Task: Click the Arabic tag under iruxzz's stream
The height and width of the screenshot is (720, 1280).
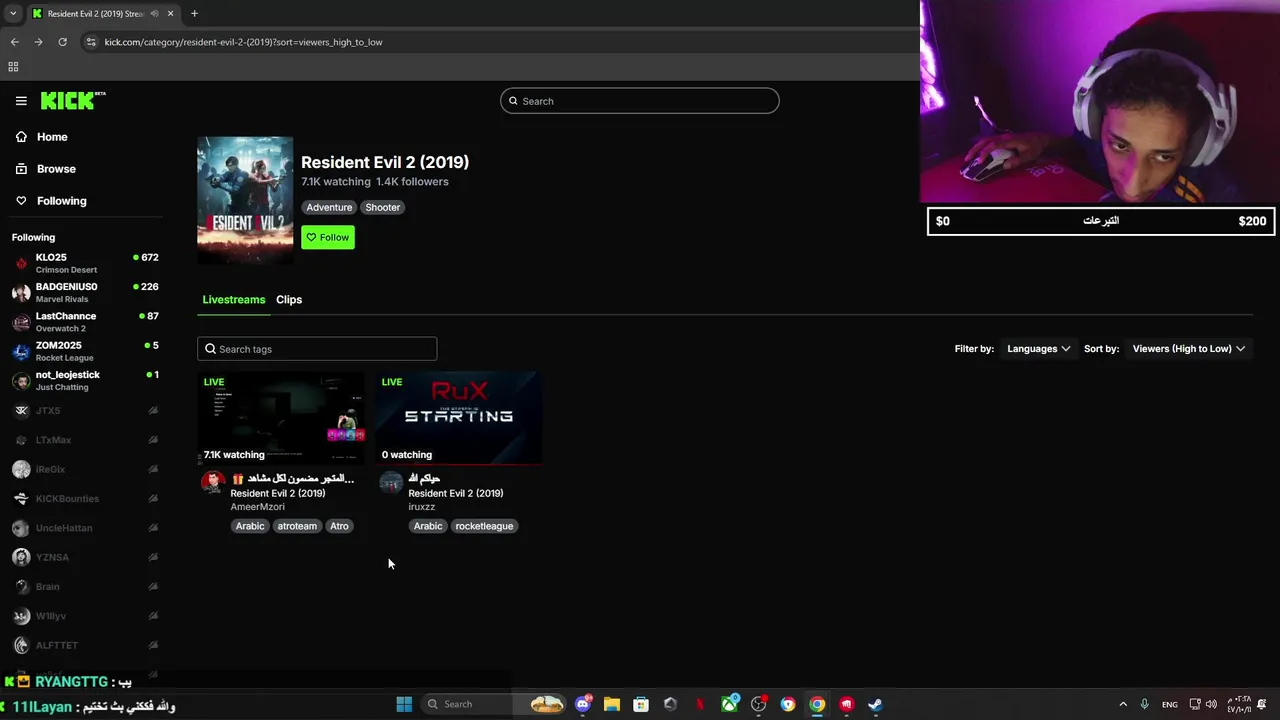Action: click(428, 526)
